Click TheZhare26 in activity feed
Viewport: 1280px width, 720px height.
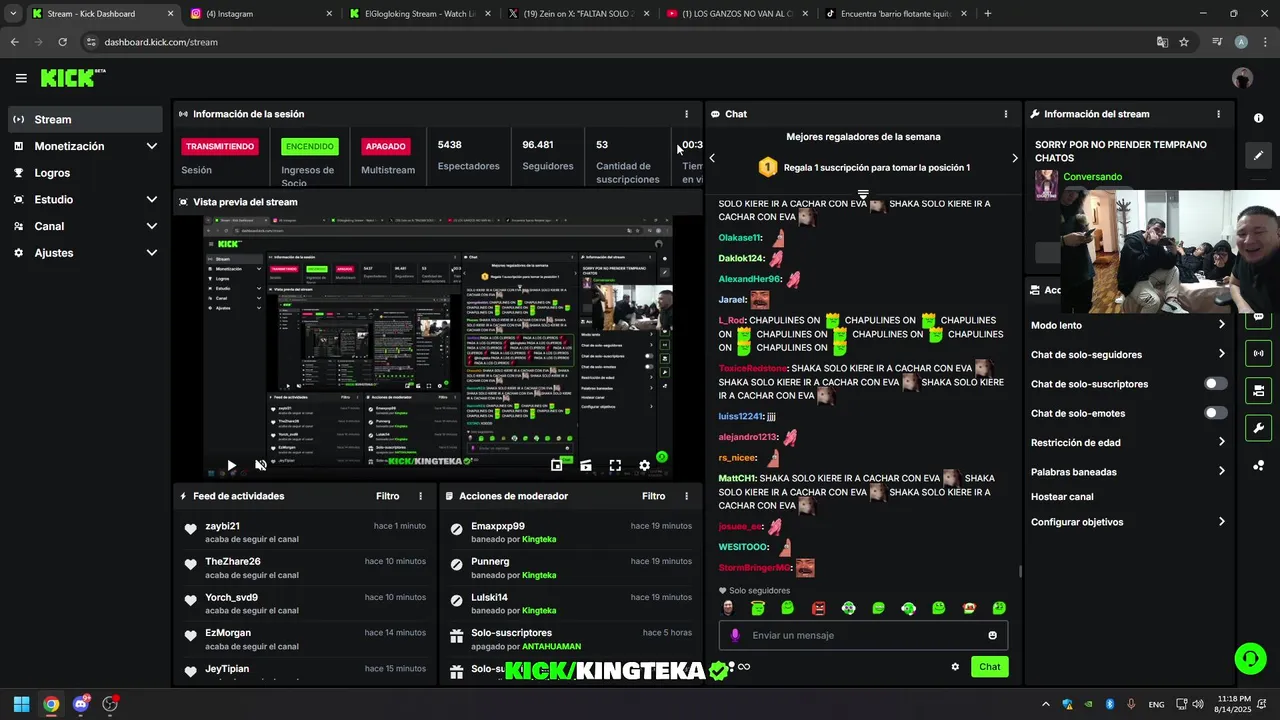[233, 561]
